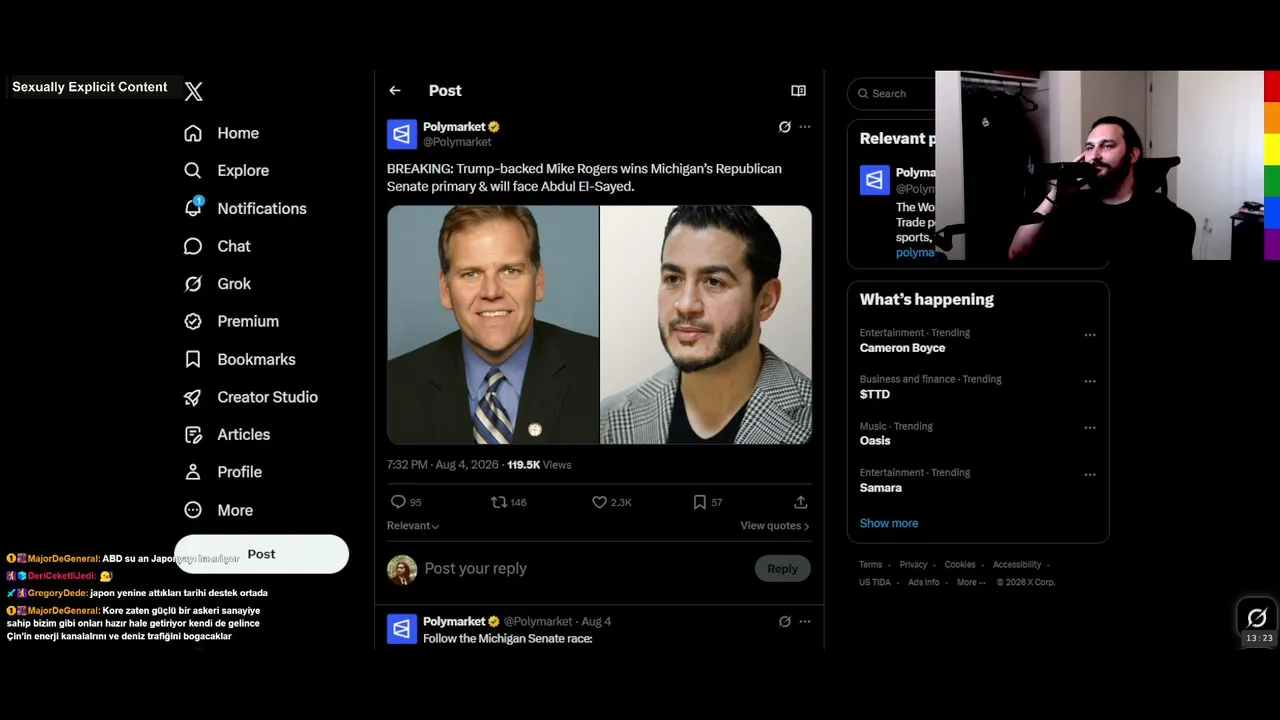Open more options for Cameron Boyce trend
Screen dimensions: 1280x720
1090,335
